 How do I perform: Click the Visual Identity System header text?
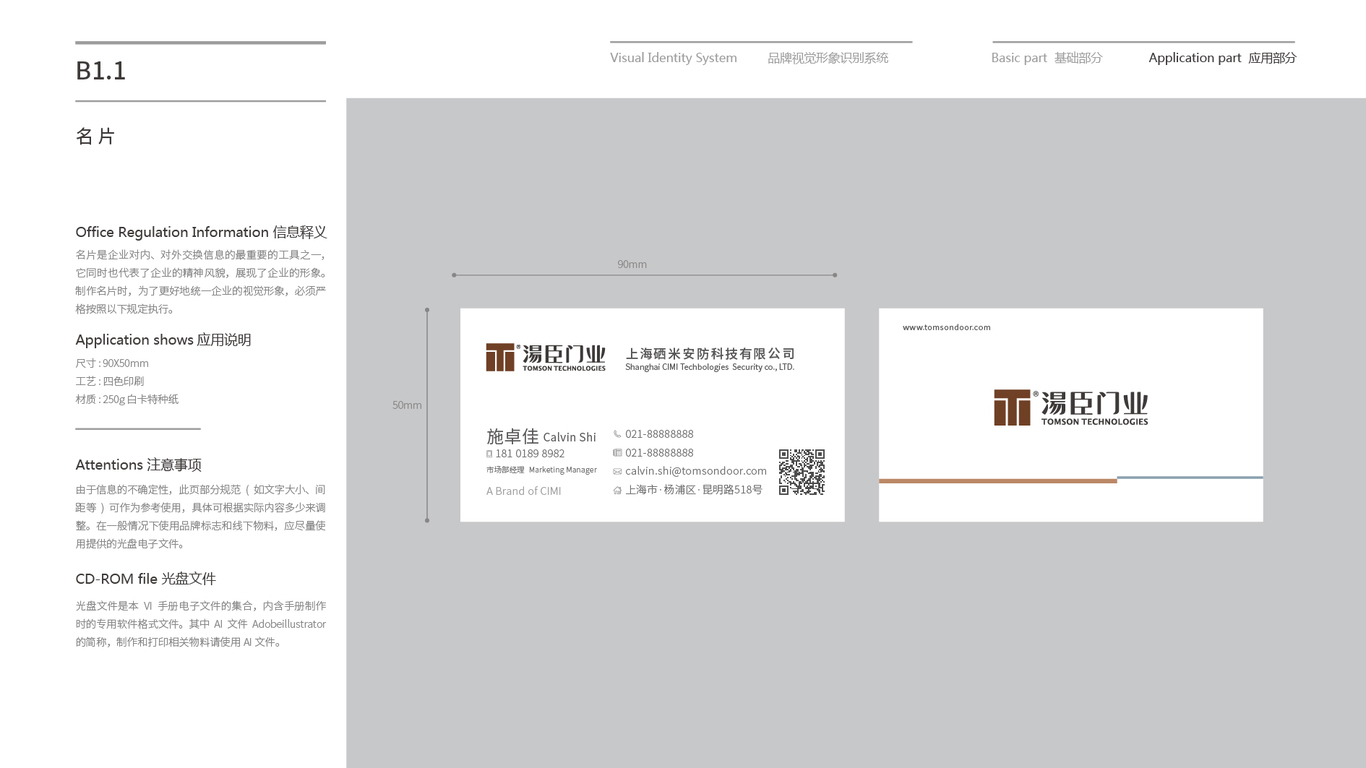[x=673, y=58]
